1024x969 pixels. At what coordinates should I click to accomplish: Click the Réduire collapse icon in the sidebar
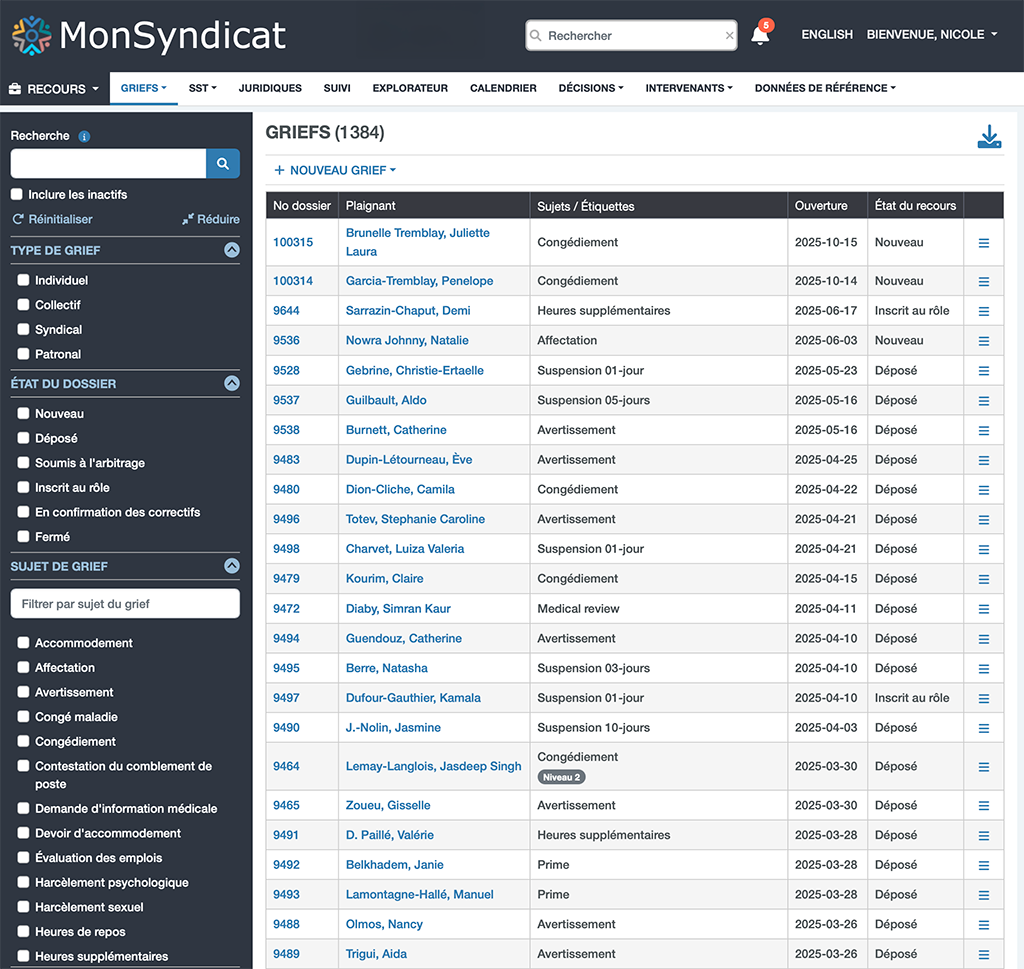click(189, 219)
